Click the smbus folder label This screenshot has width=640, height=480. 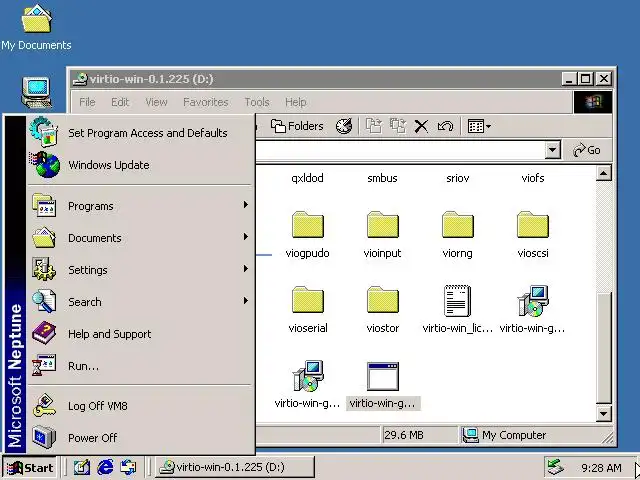pyautogui.click(x=382, y=178)
